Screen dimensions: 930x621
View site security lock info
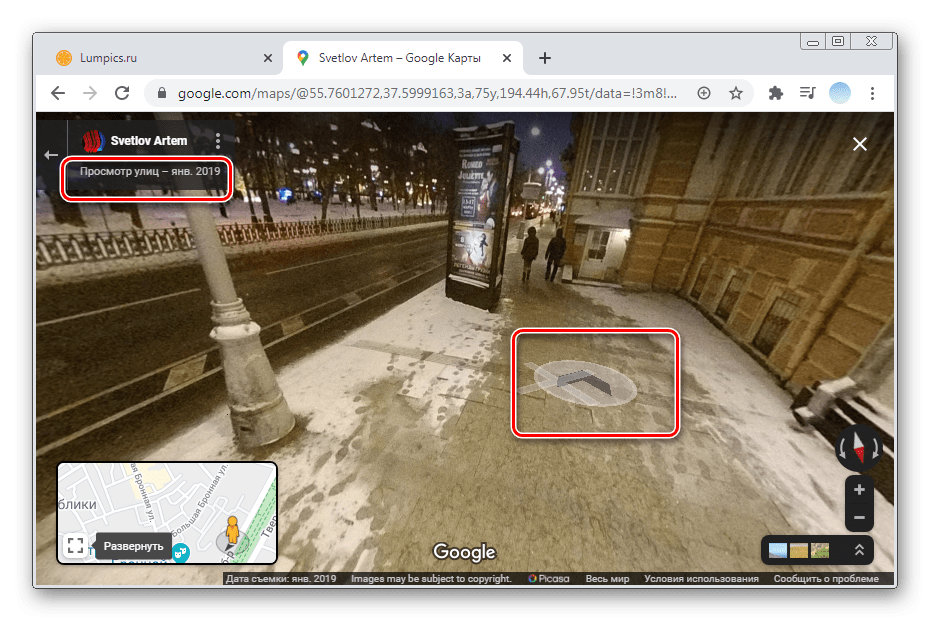(x=161, y=93)
